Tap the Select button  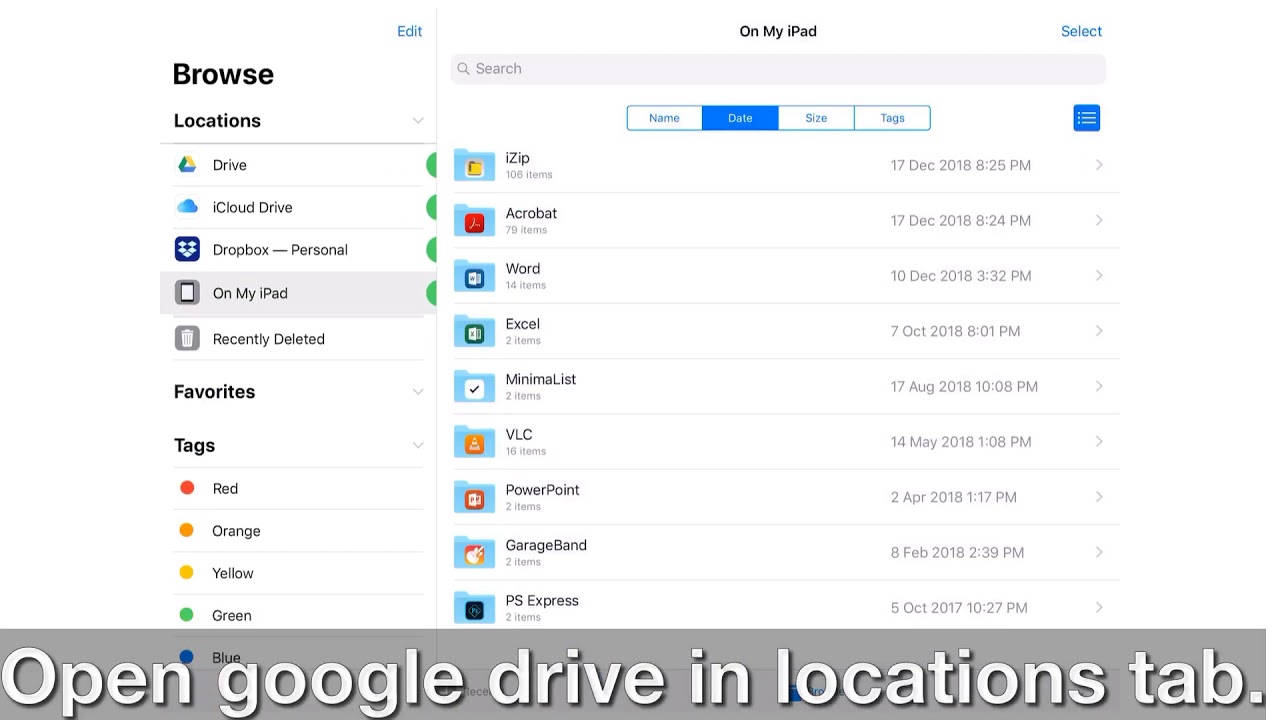point(1081,31)
